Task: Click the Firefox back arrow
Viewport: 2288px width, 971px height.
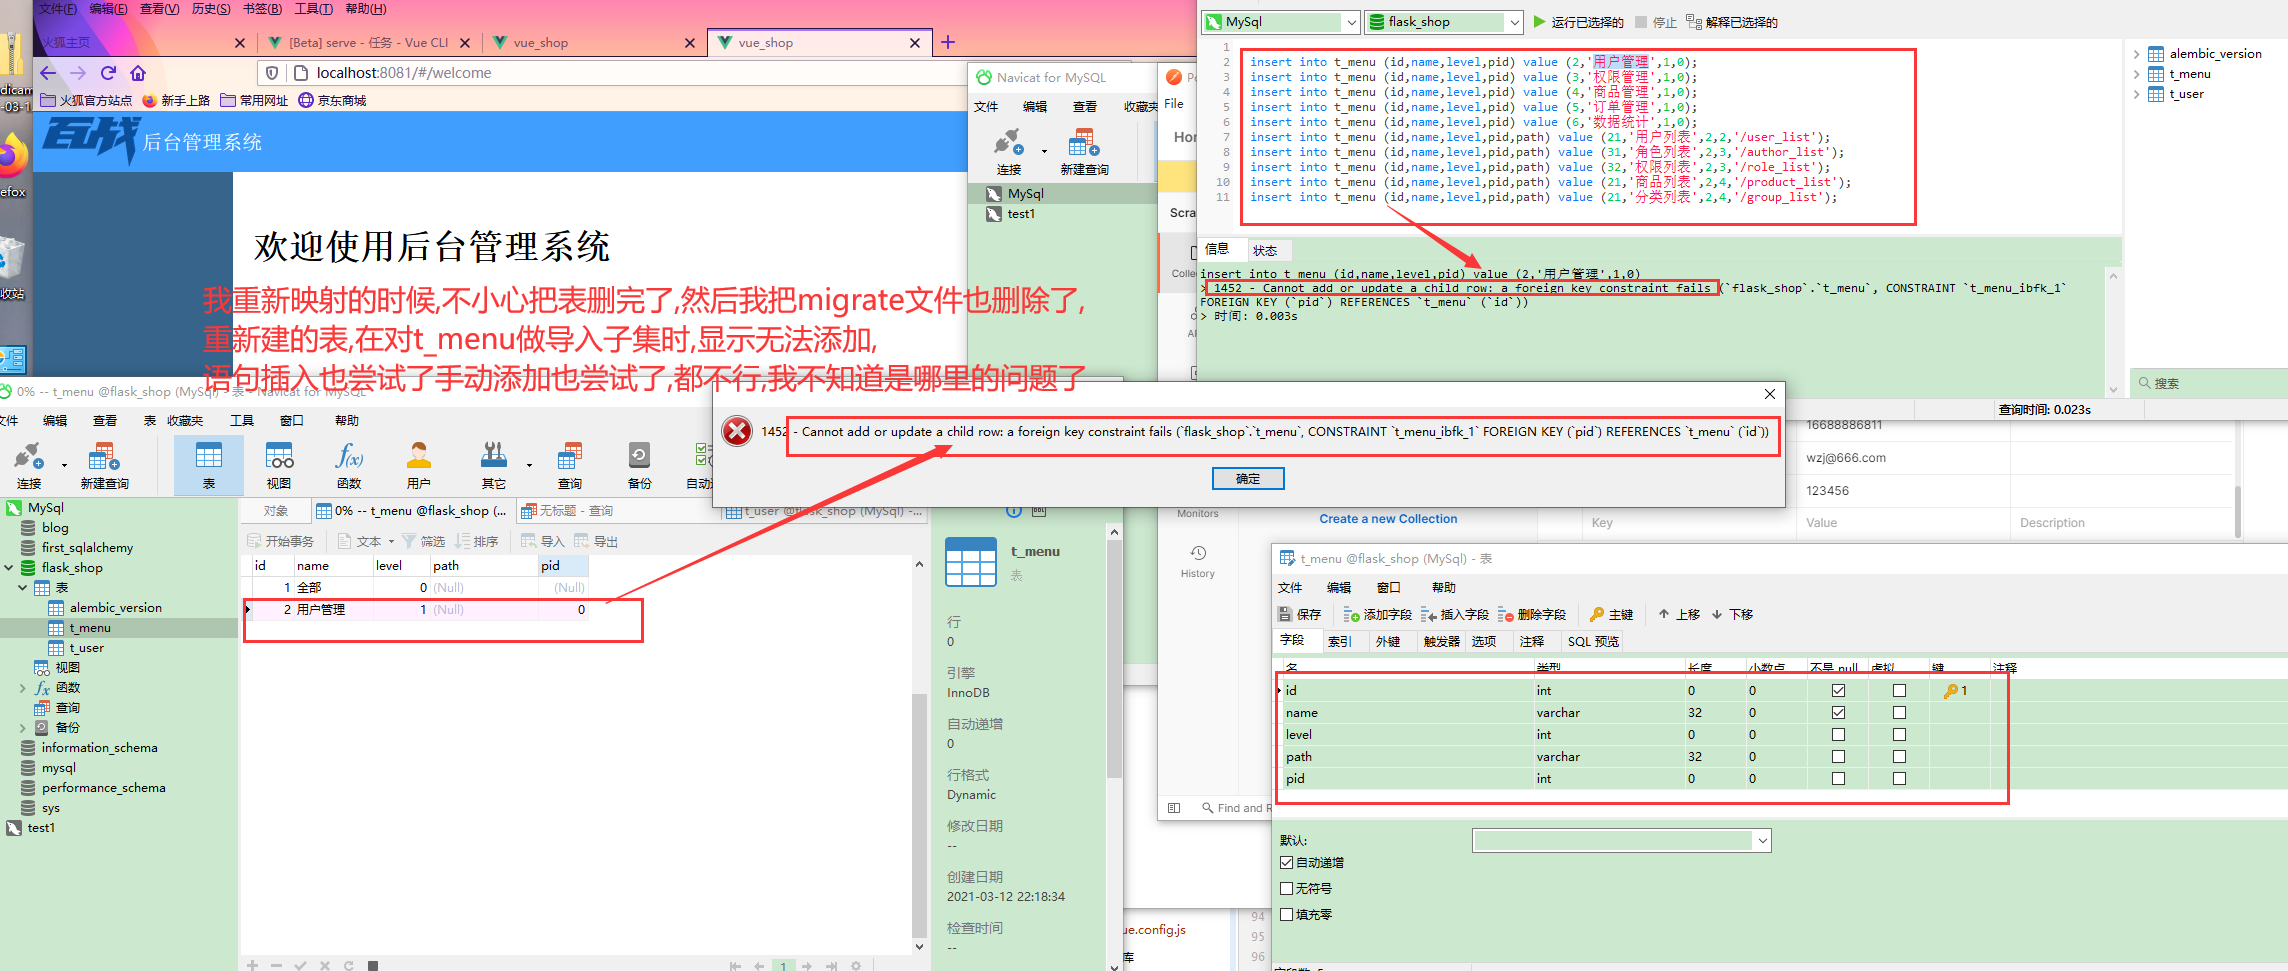Action: 48,73
